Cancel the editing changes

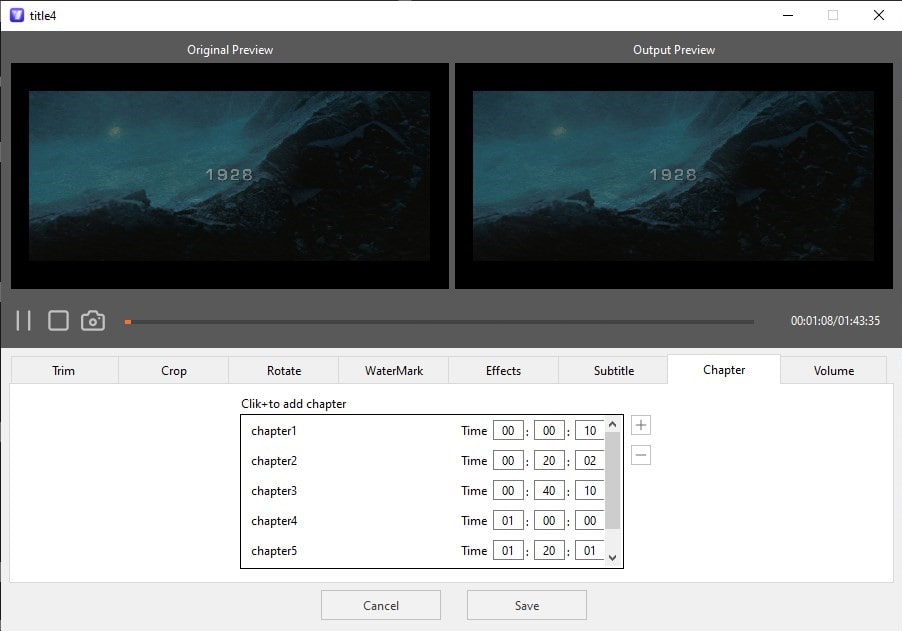(380, 604)
